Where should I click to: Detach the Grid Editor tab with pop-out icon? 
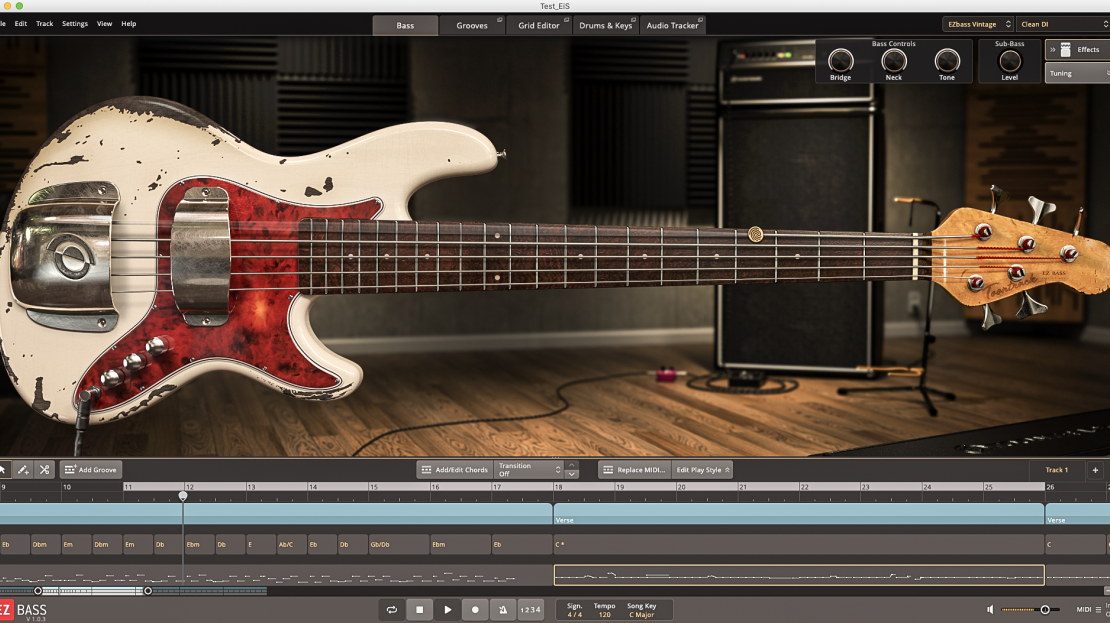click(x=566, y=20)
